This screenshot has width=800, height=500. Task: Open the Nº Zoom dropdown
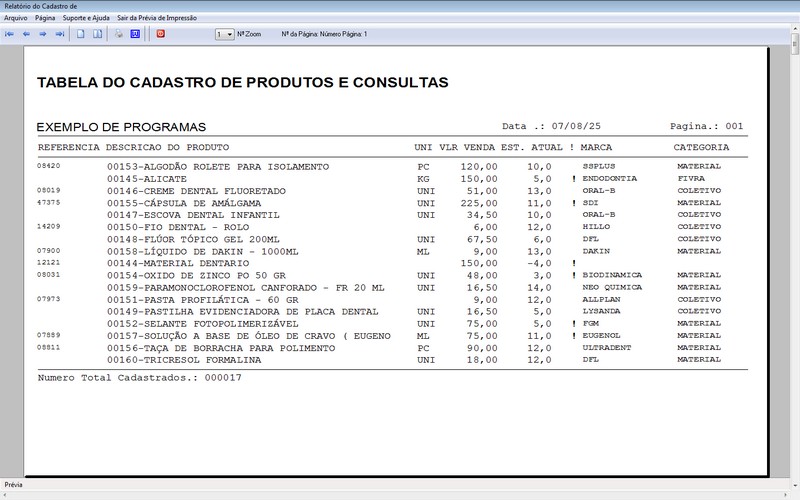[x=224, y=34]
